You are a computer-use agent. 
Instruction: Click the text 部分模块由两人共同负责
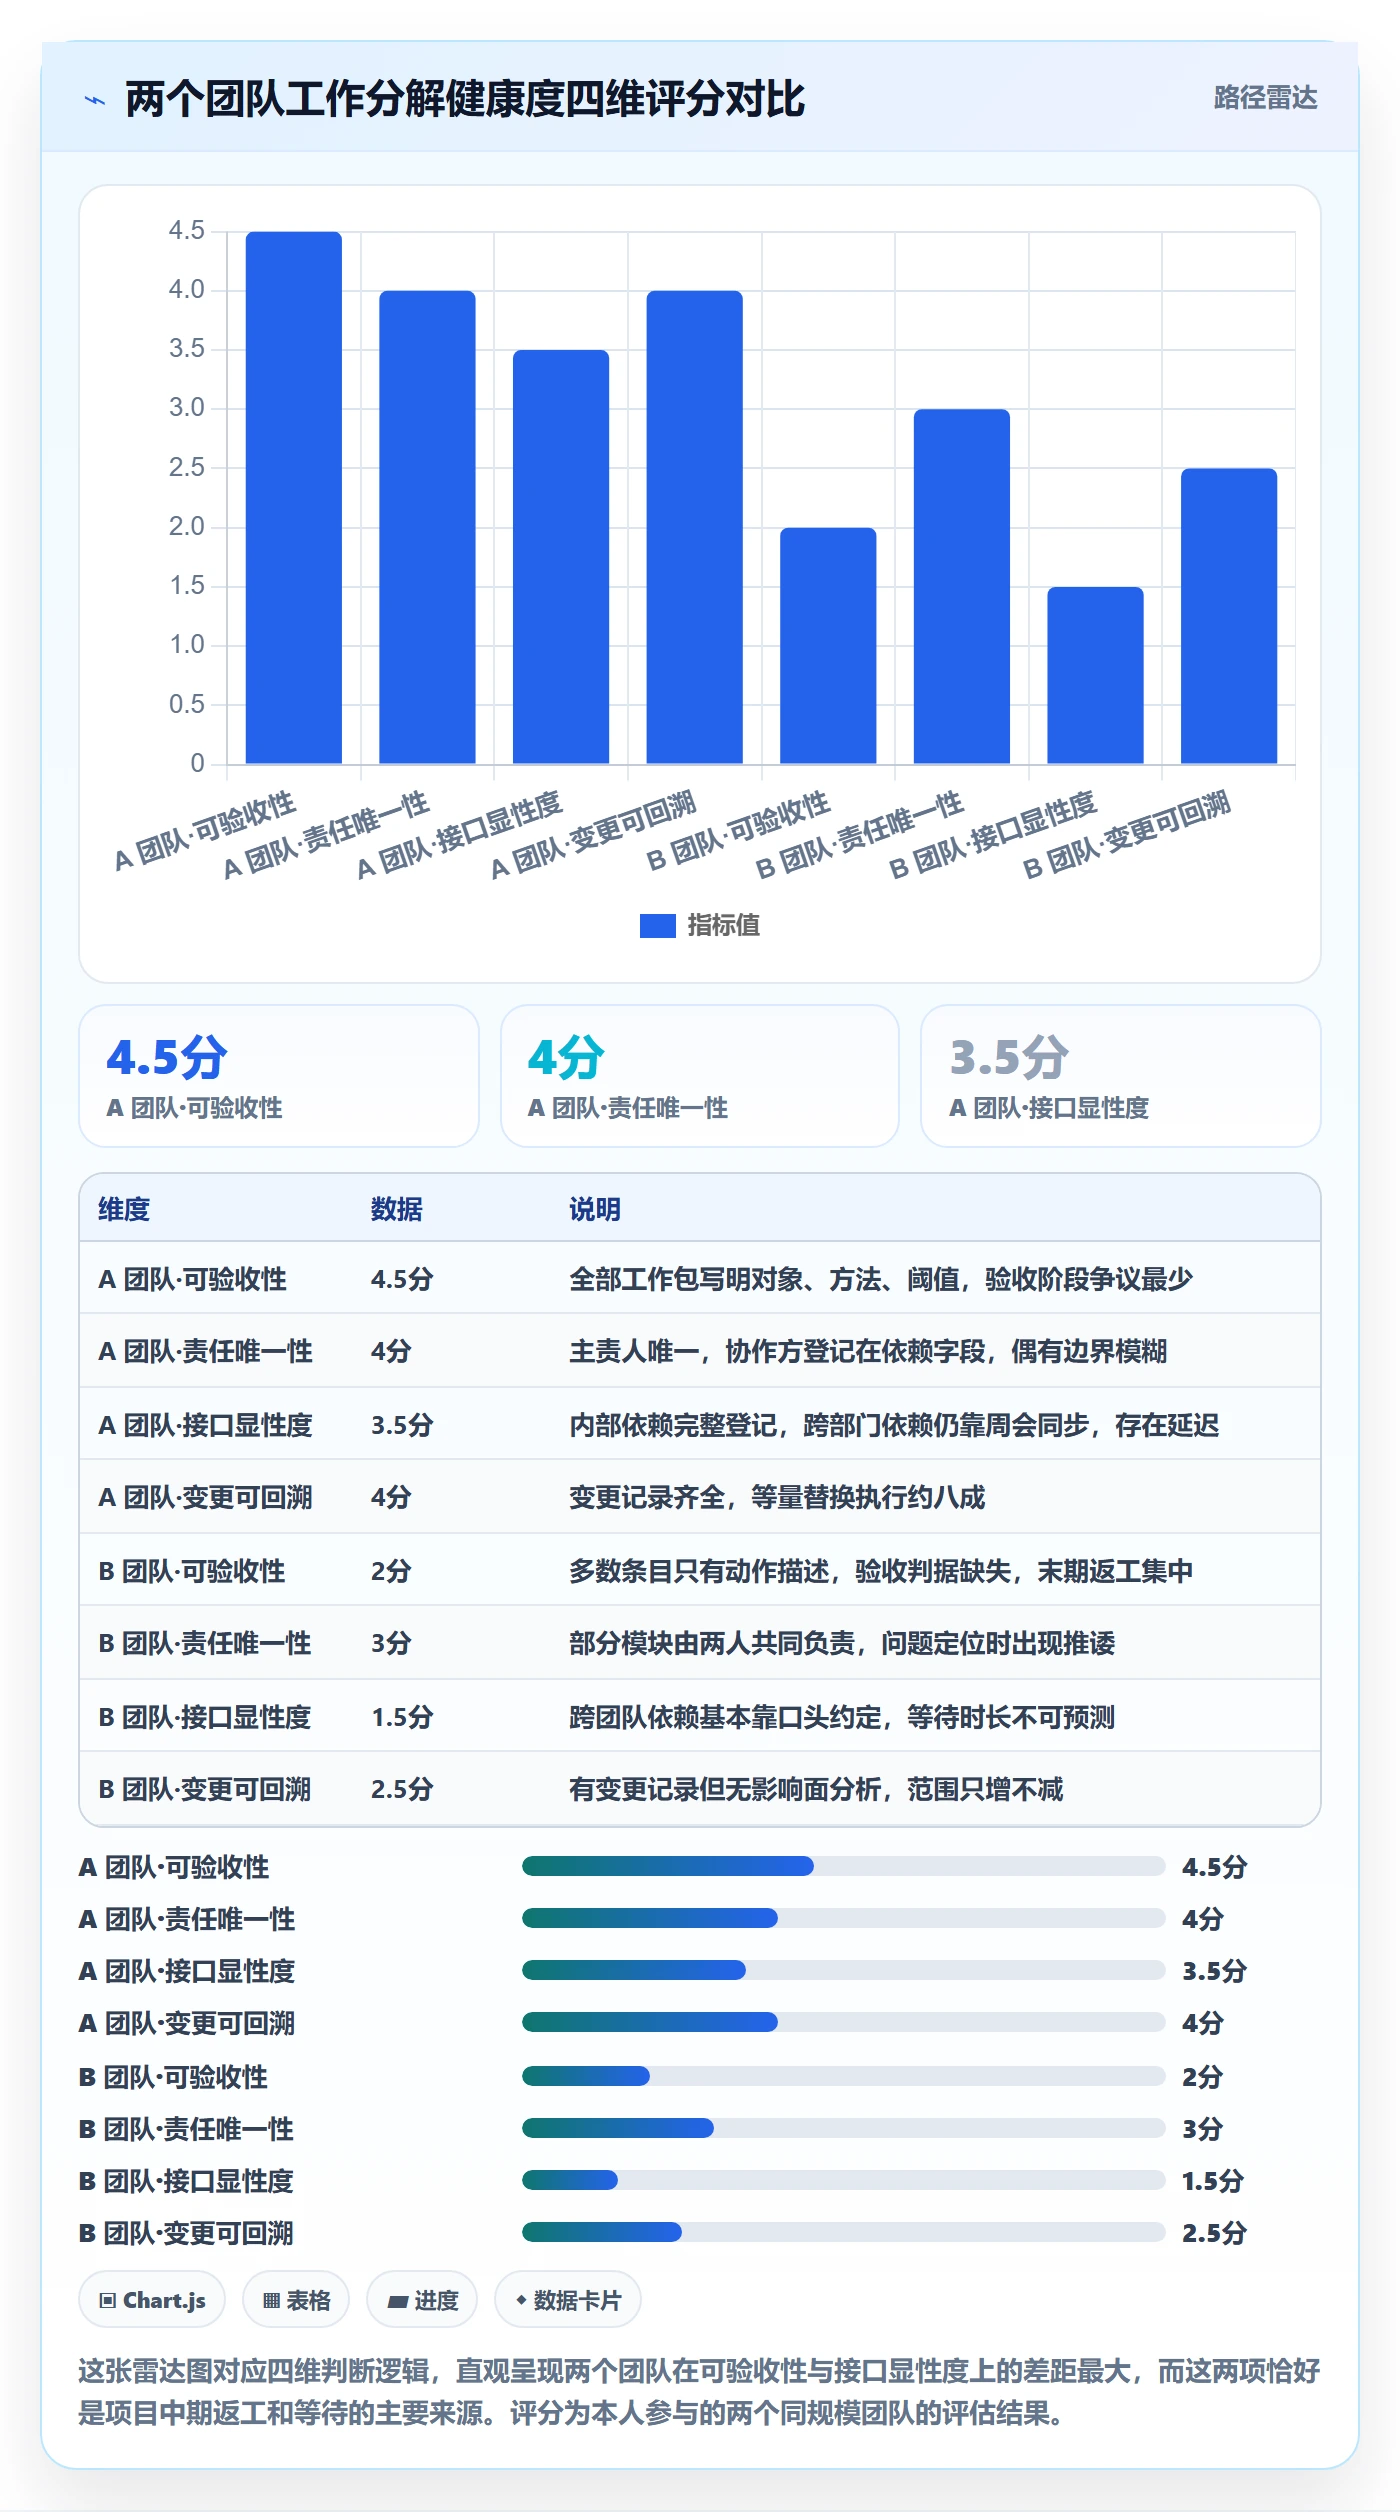point(712,1643)
